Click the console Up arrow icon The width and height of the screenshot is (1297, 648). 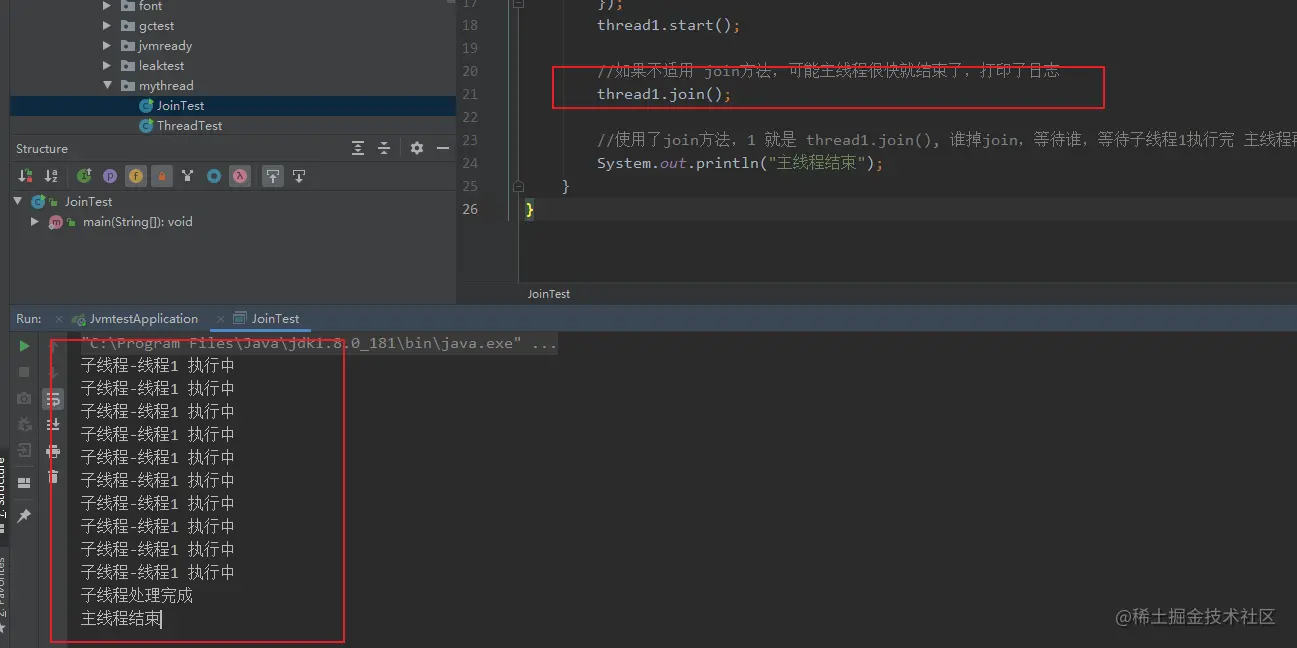pos(53,346)
